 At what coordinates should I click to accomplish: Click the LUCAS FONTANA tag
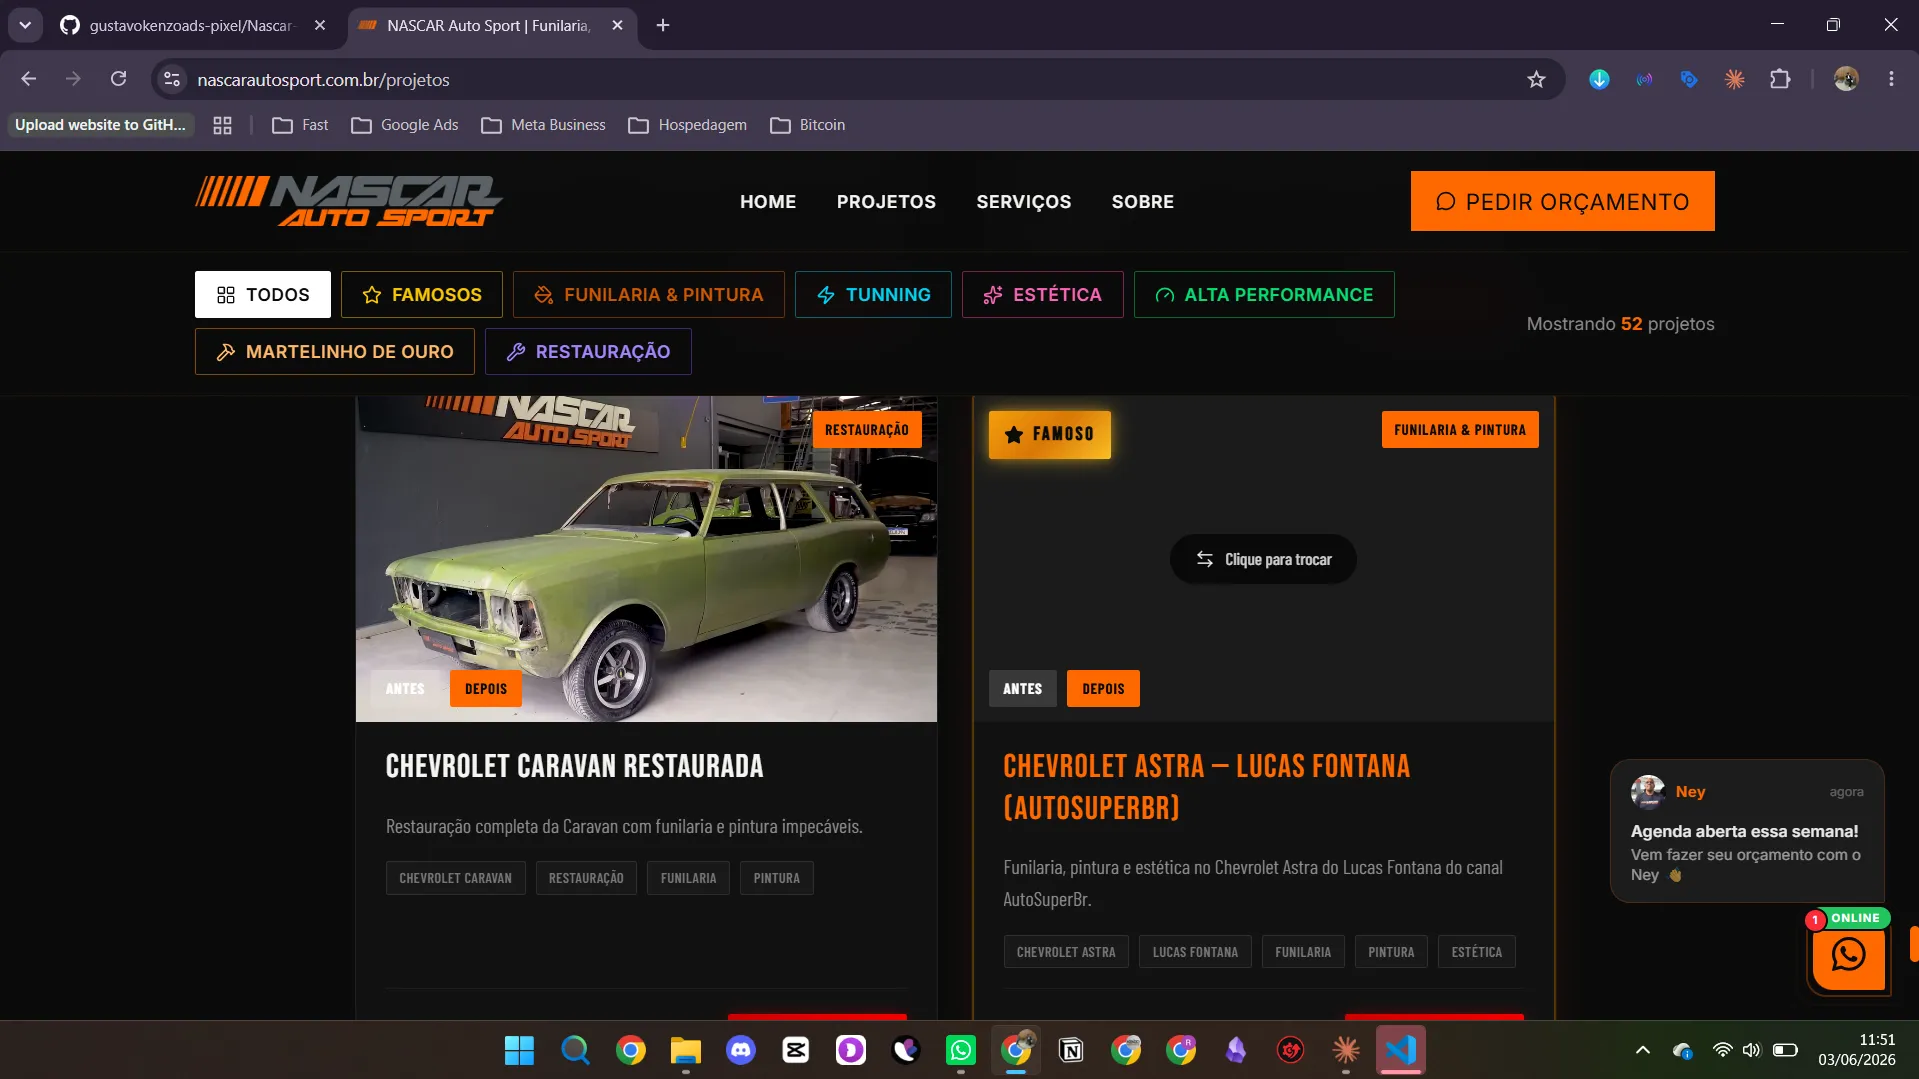tap(1195, 952)
